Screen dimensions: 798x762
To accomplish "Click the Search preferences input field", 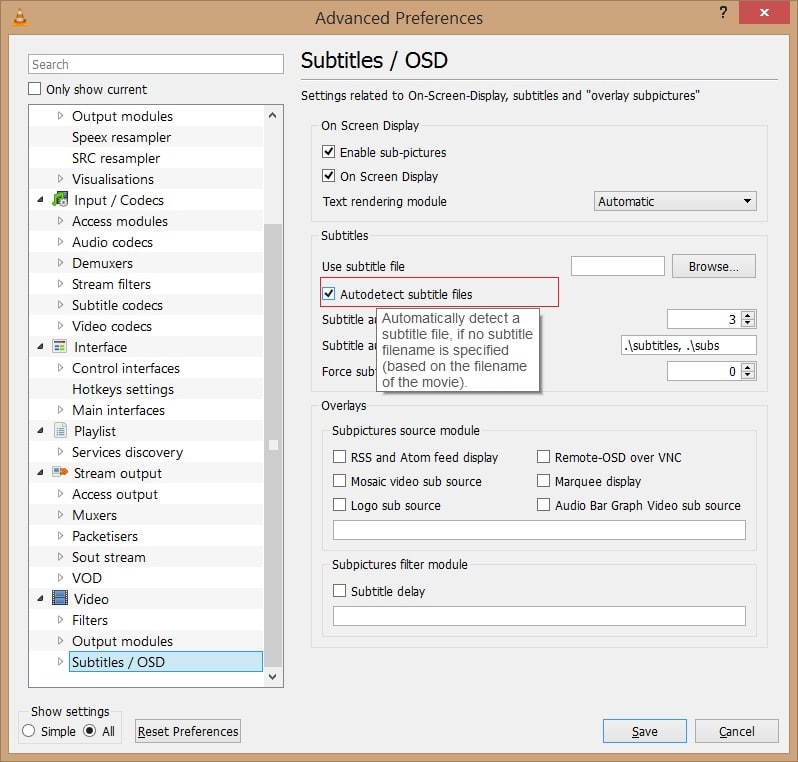I will pyautogui.click(x=156, y=64).
